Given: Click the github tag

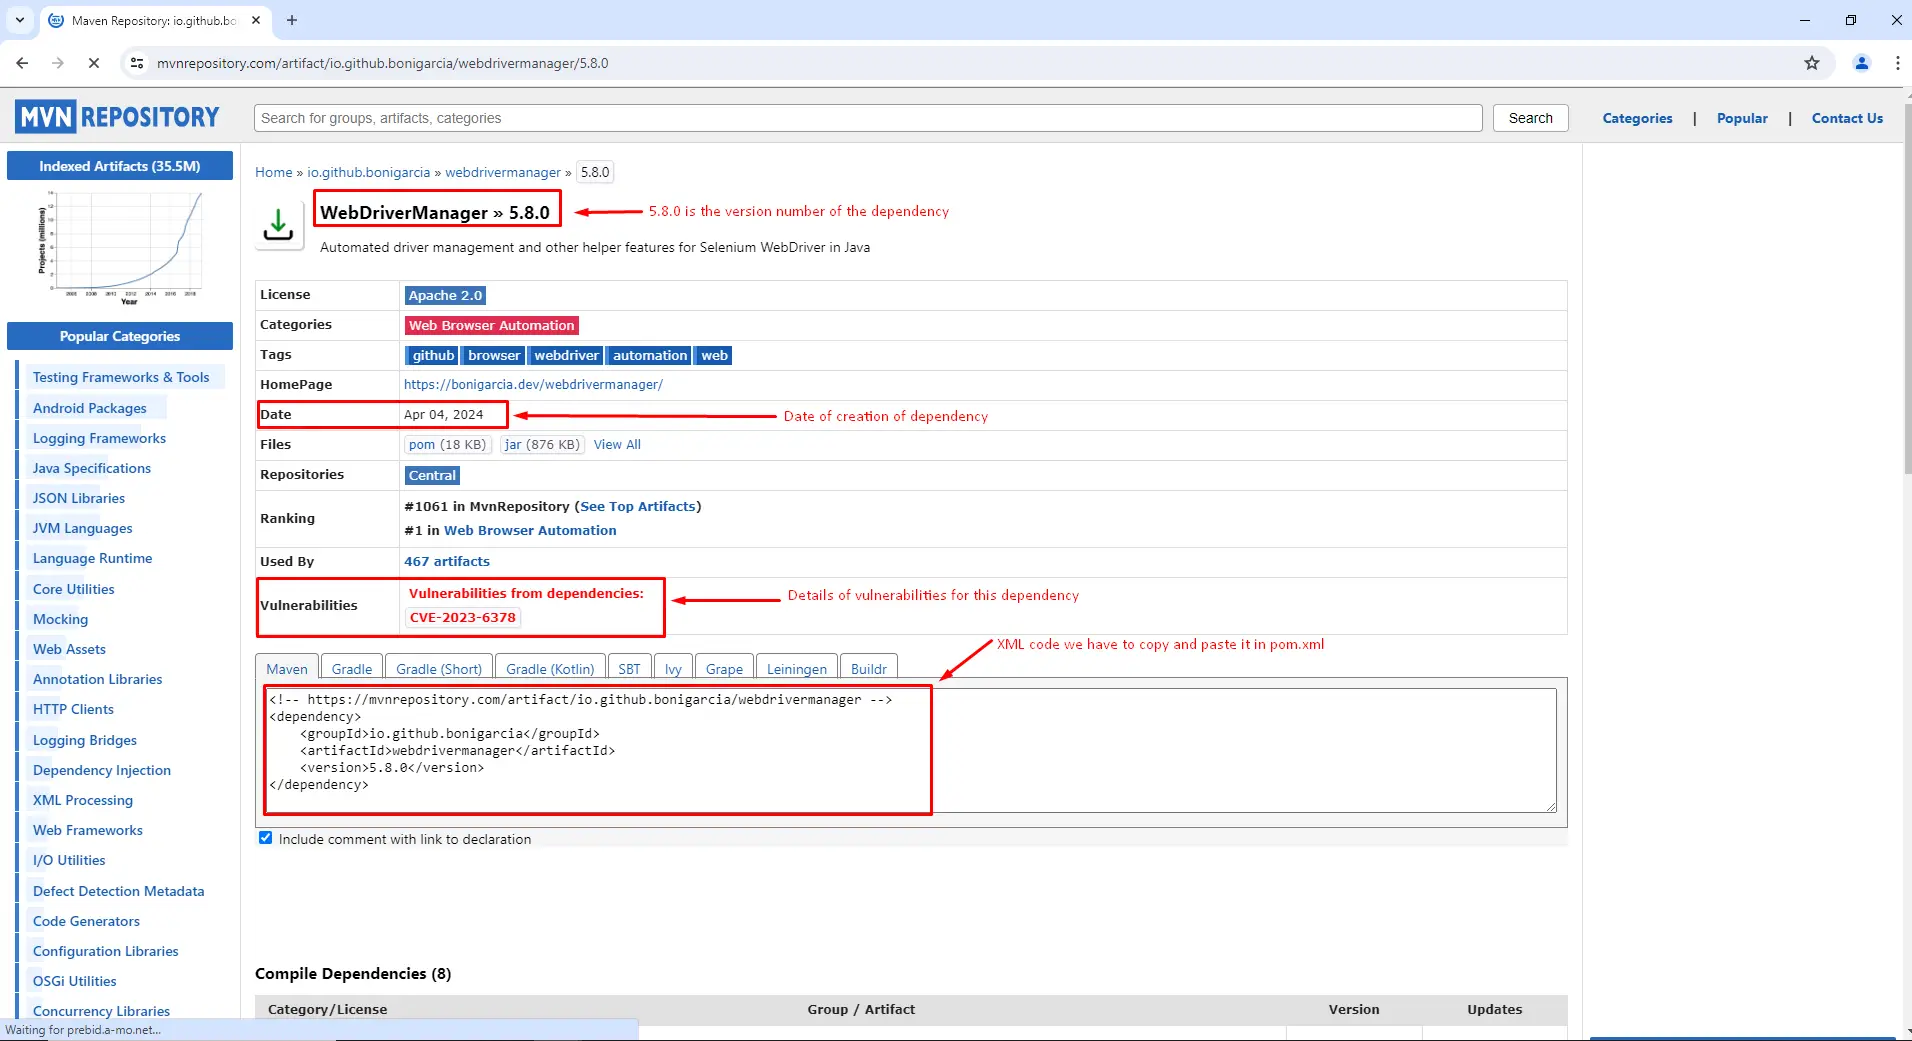Looking at the screenshot, I should tap(432, 355).
